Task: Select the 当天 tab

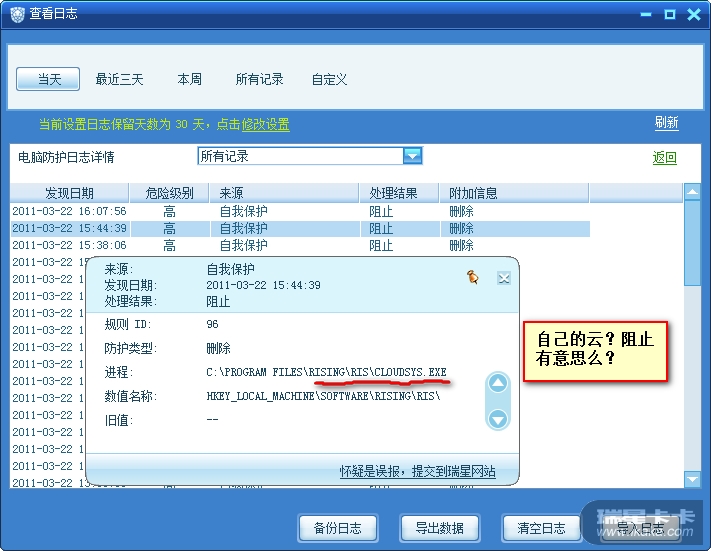Action: [48, 79]
